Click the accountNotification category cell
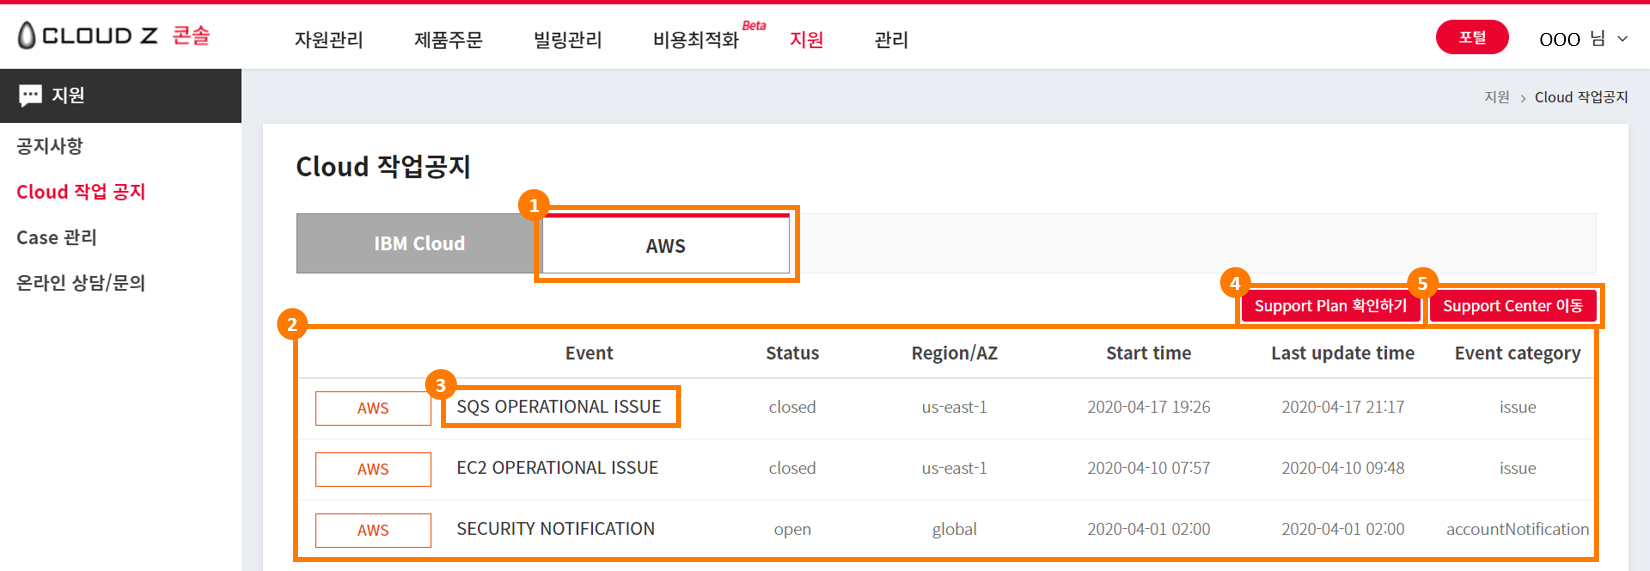The width and height of the screenshot is (1650, 571). tap(1517, 529)
